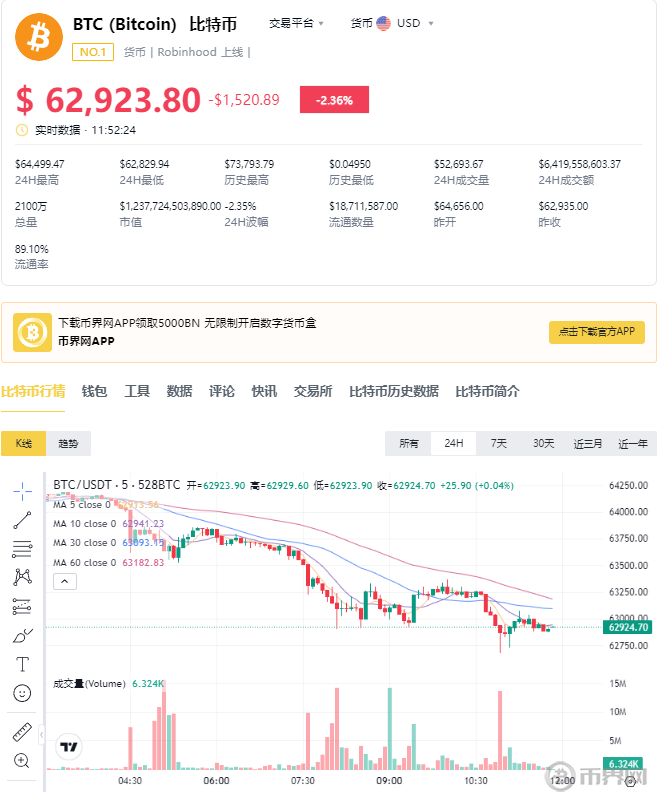Image resolution: width=658 pixels, height=804 pixels.
Task: Select the crosshair cursor tool
Action: pos(22,489)
